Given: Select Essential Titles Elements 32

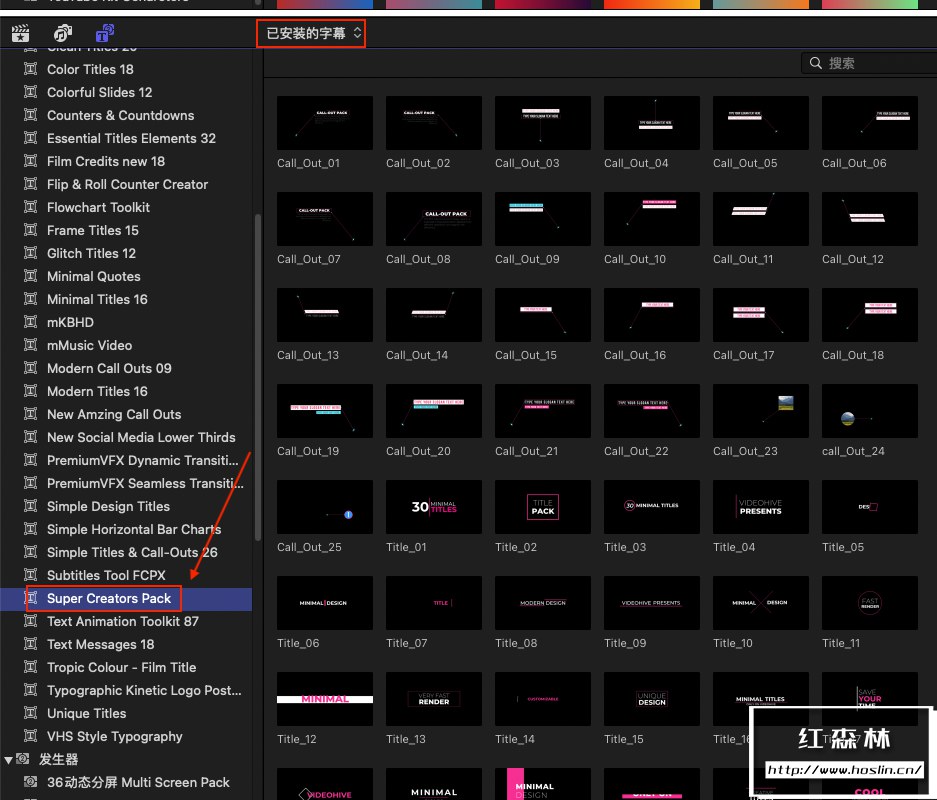Looking at the screenshot, I should pyautogui.click(x=131, y=139).
